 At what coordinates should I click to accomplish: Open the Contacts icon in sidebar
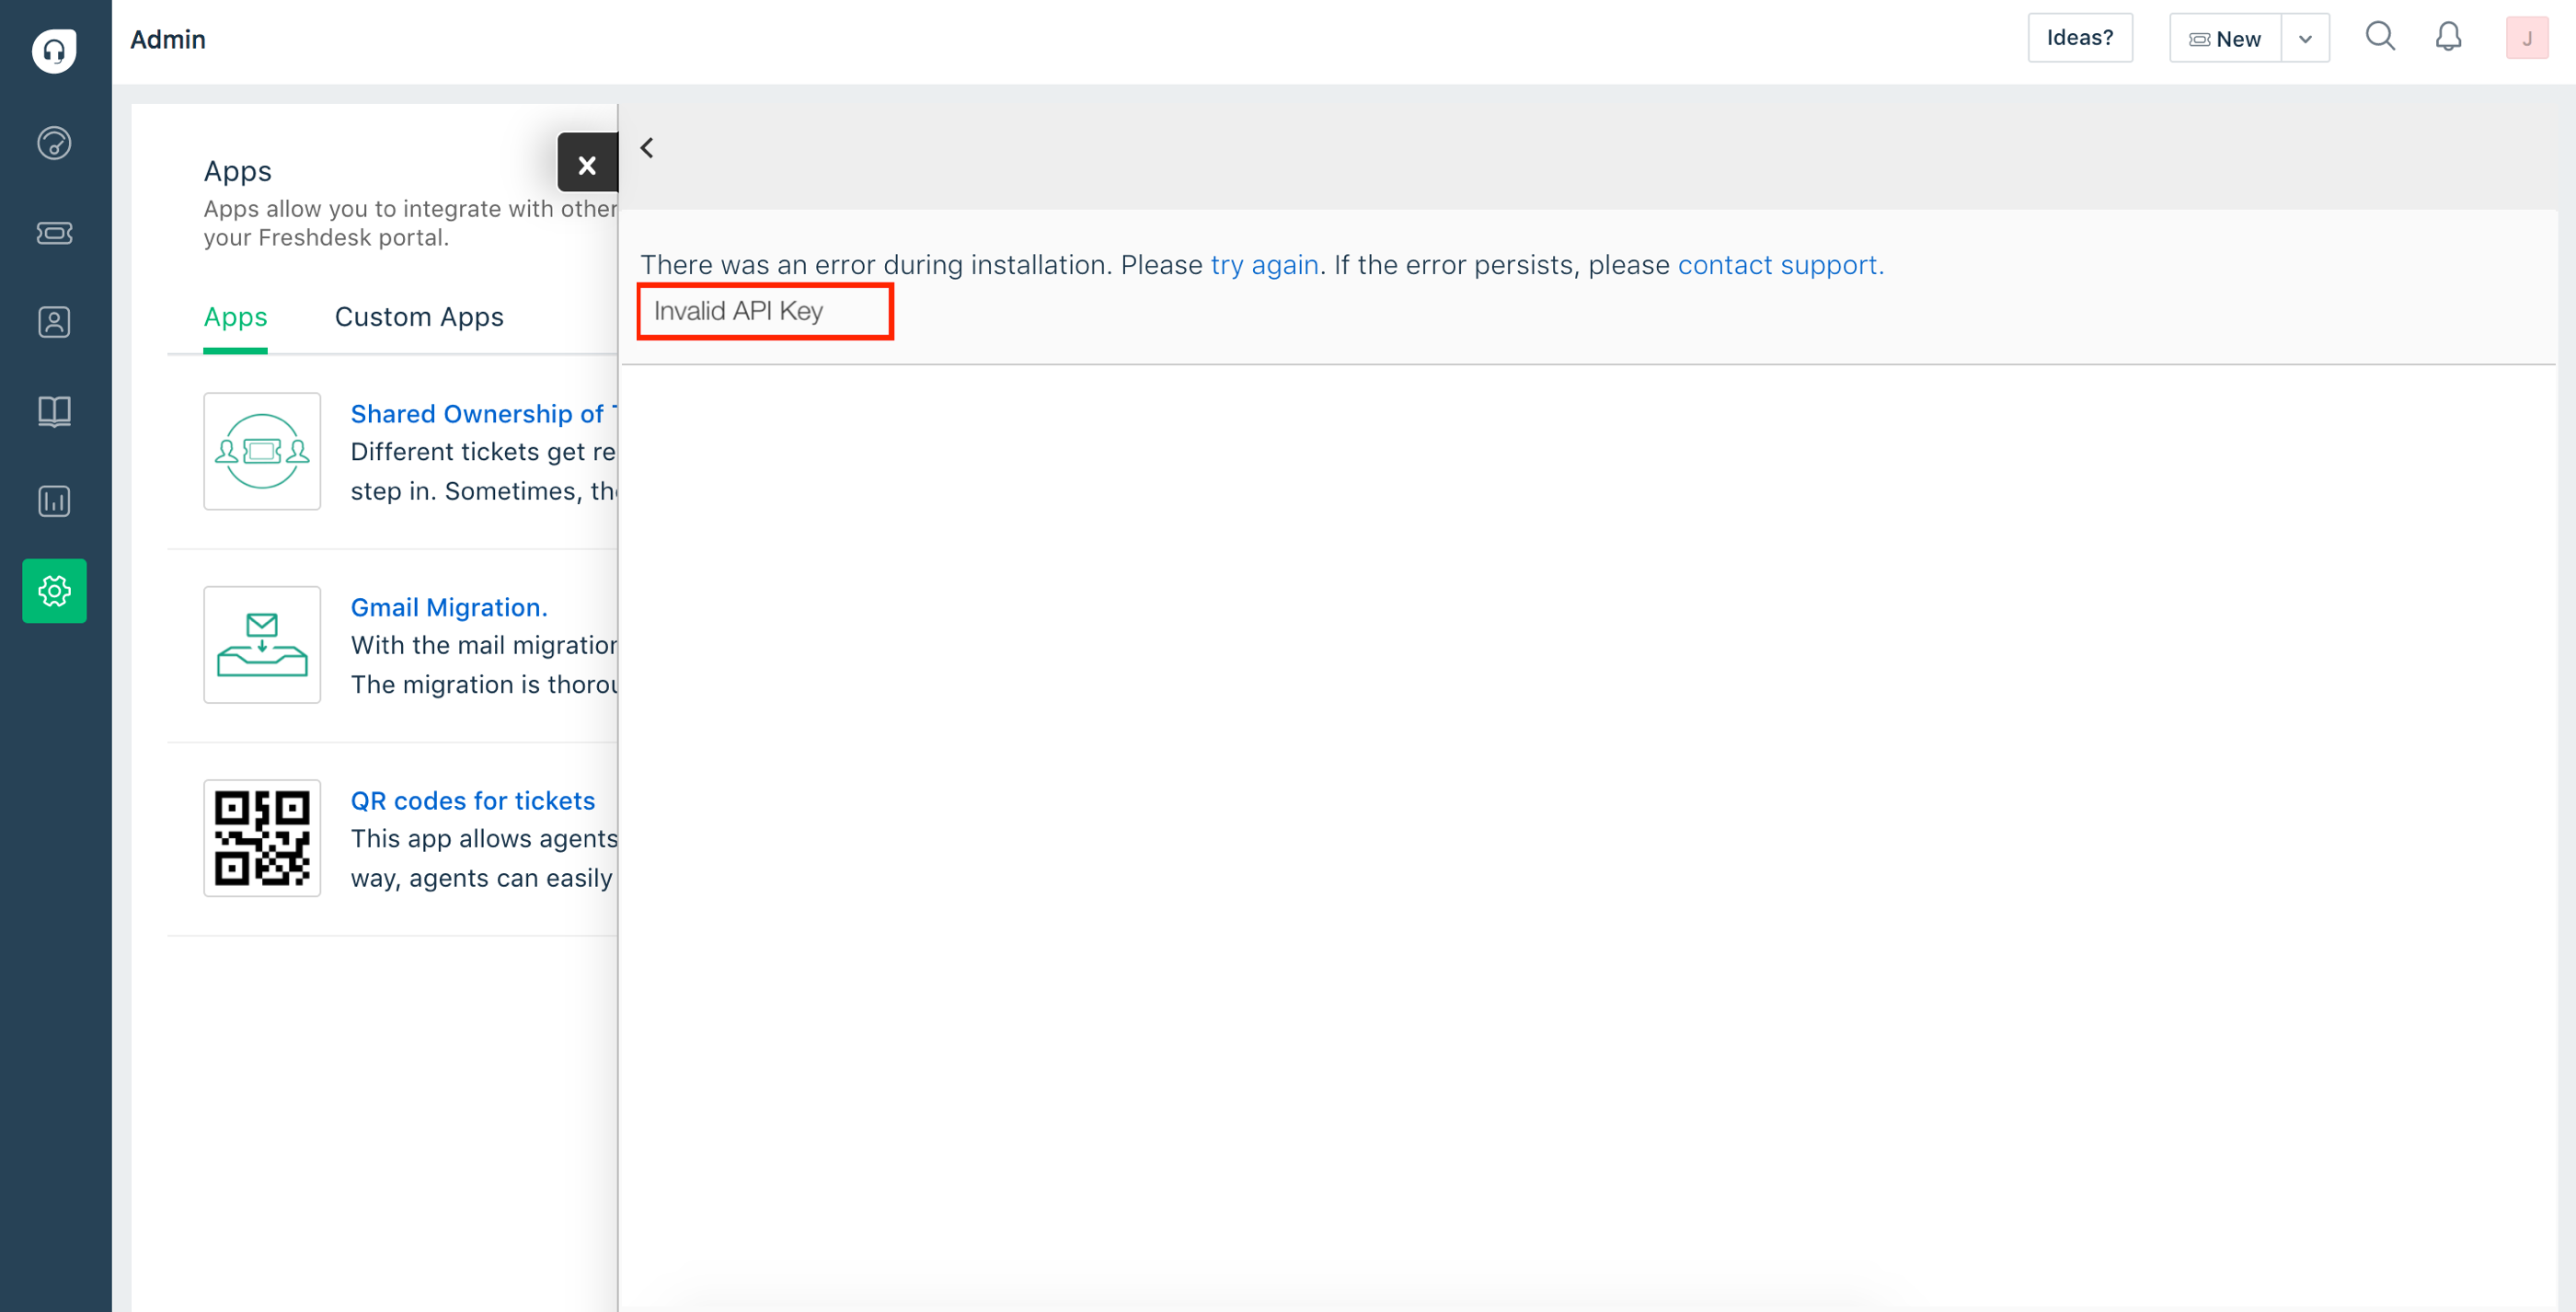54,322
